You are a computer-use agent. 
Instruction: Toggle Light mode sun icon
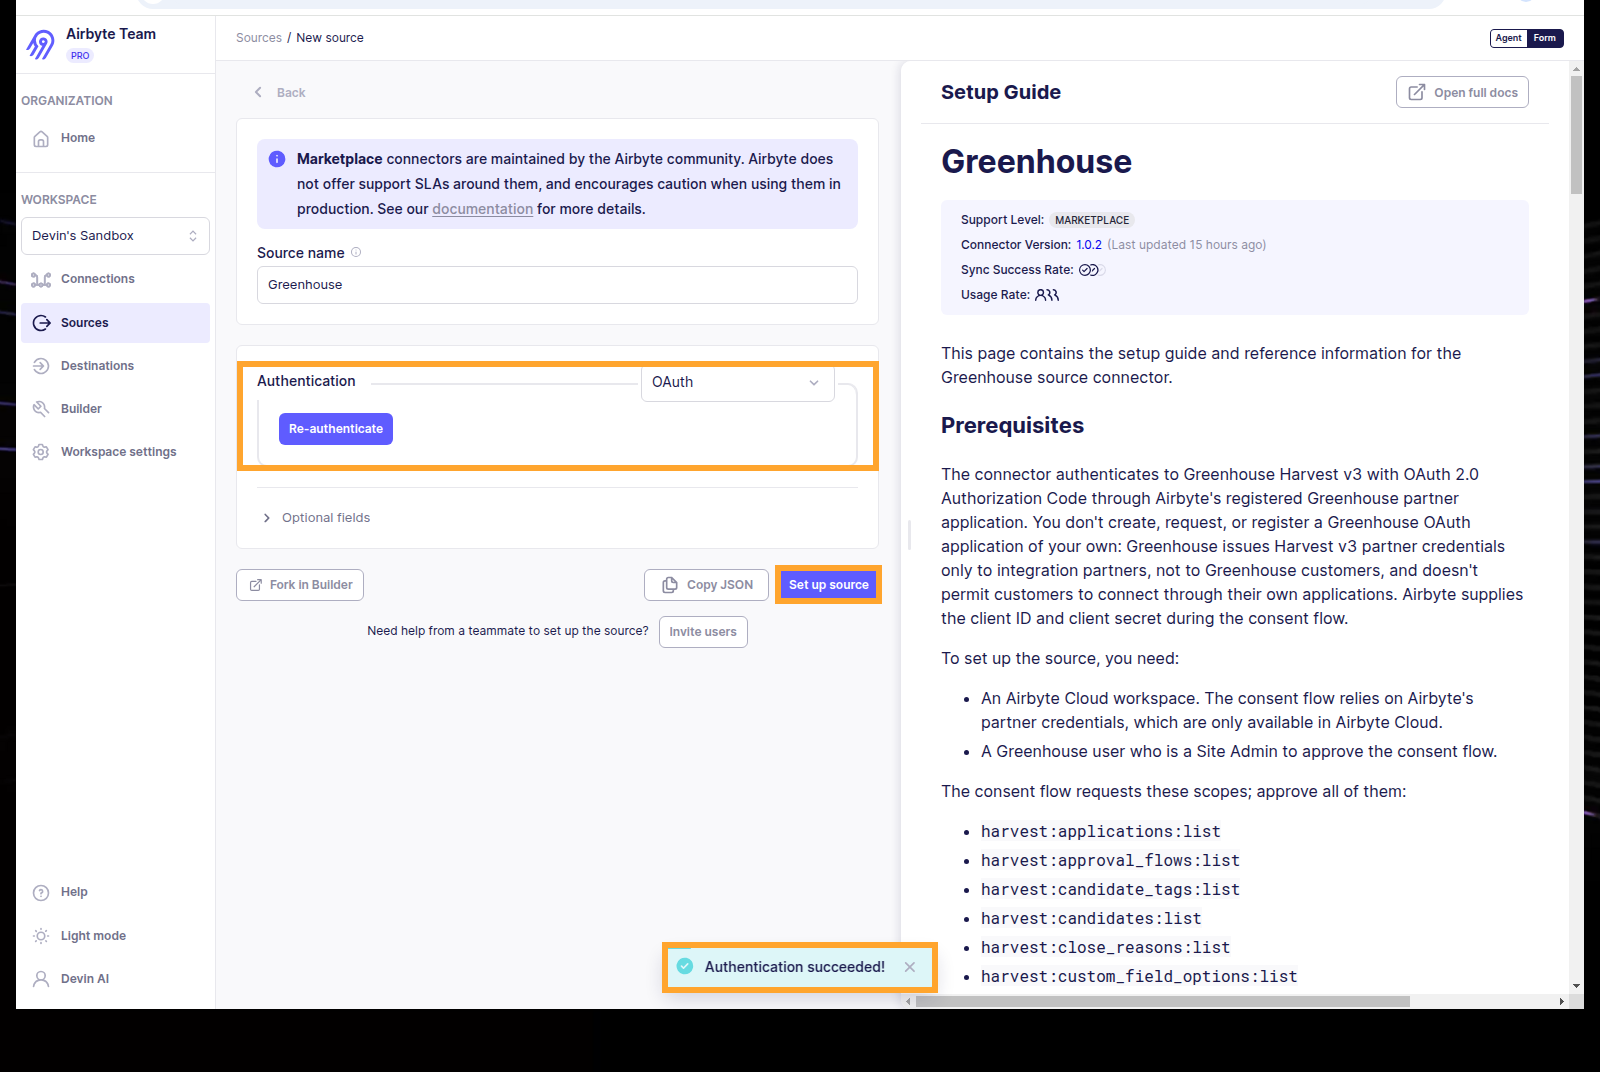pos(41,936)
